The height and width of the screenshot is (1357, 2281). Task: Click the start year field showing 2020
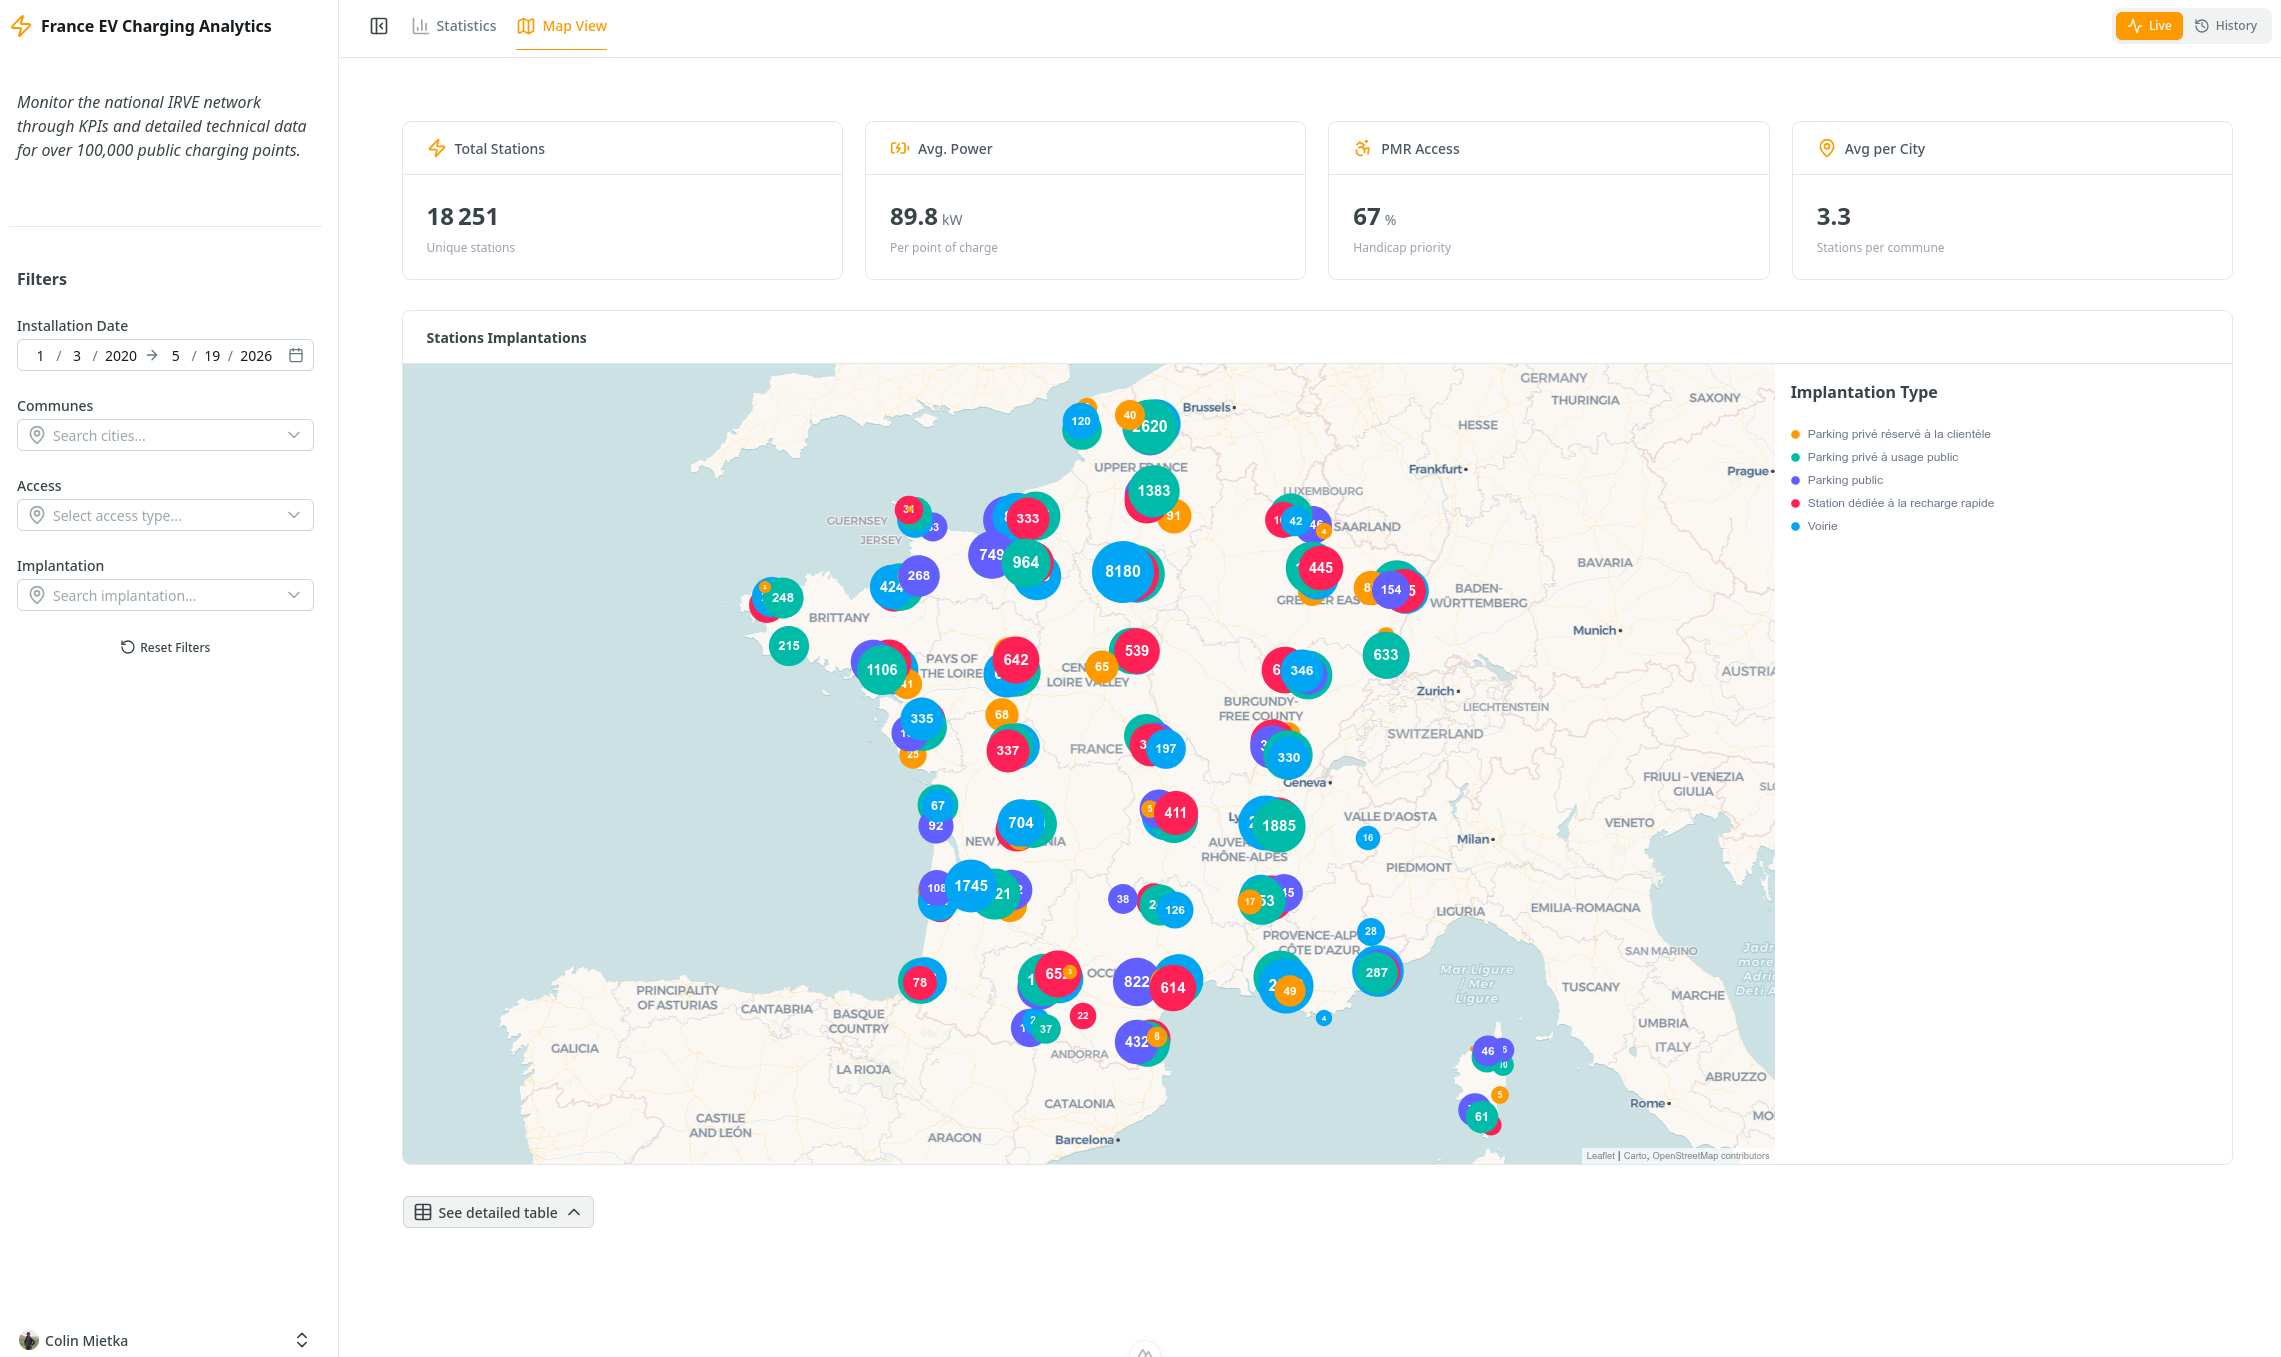pos(120,355)
